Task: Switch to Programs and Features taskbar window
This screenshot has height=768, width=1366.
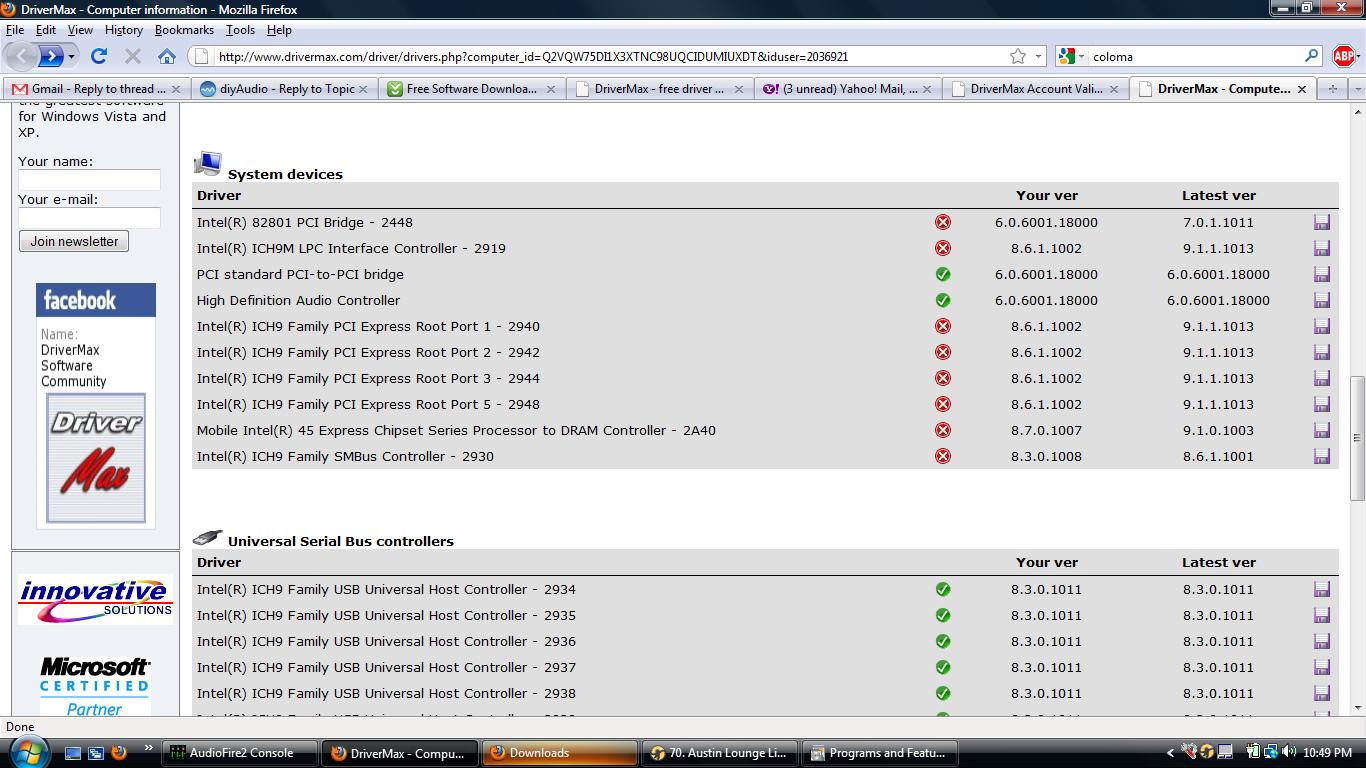Action: click(880, 753)
